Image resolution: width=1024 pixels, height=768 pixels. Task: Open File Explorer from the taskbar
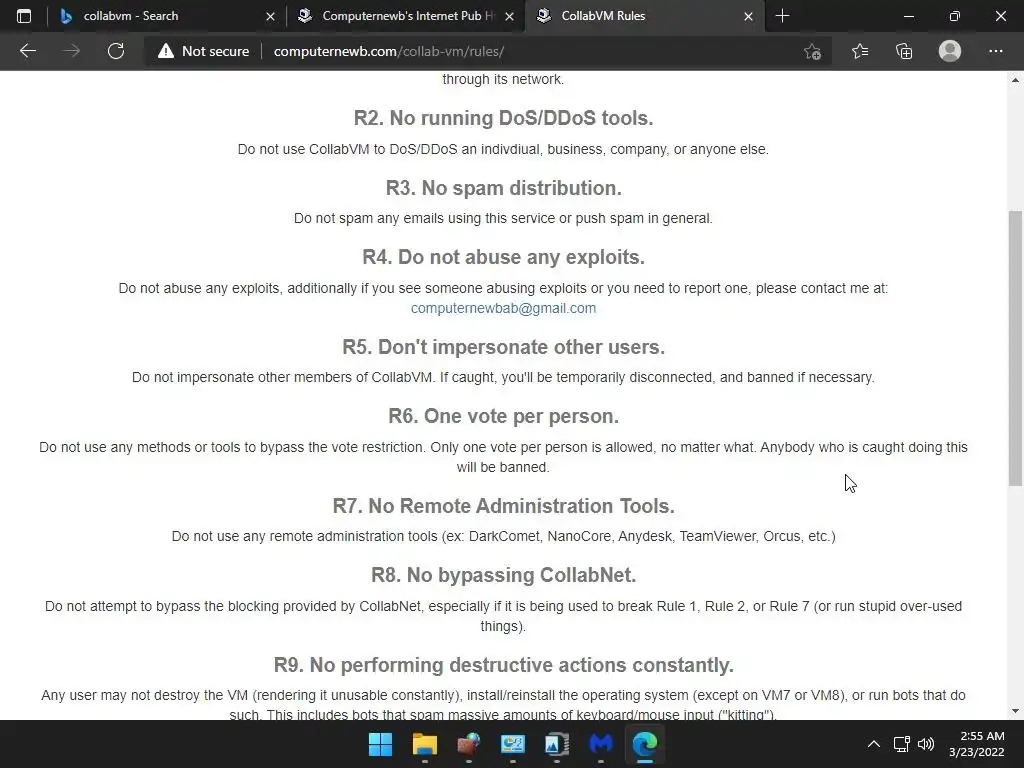tap(424, 744)
